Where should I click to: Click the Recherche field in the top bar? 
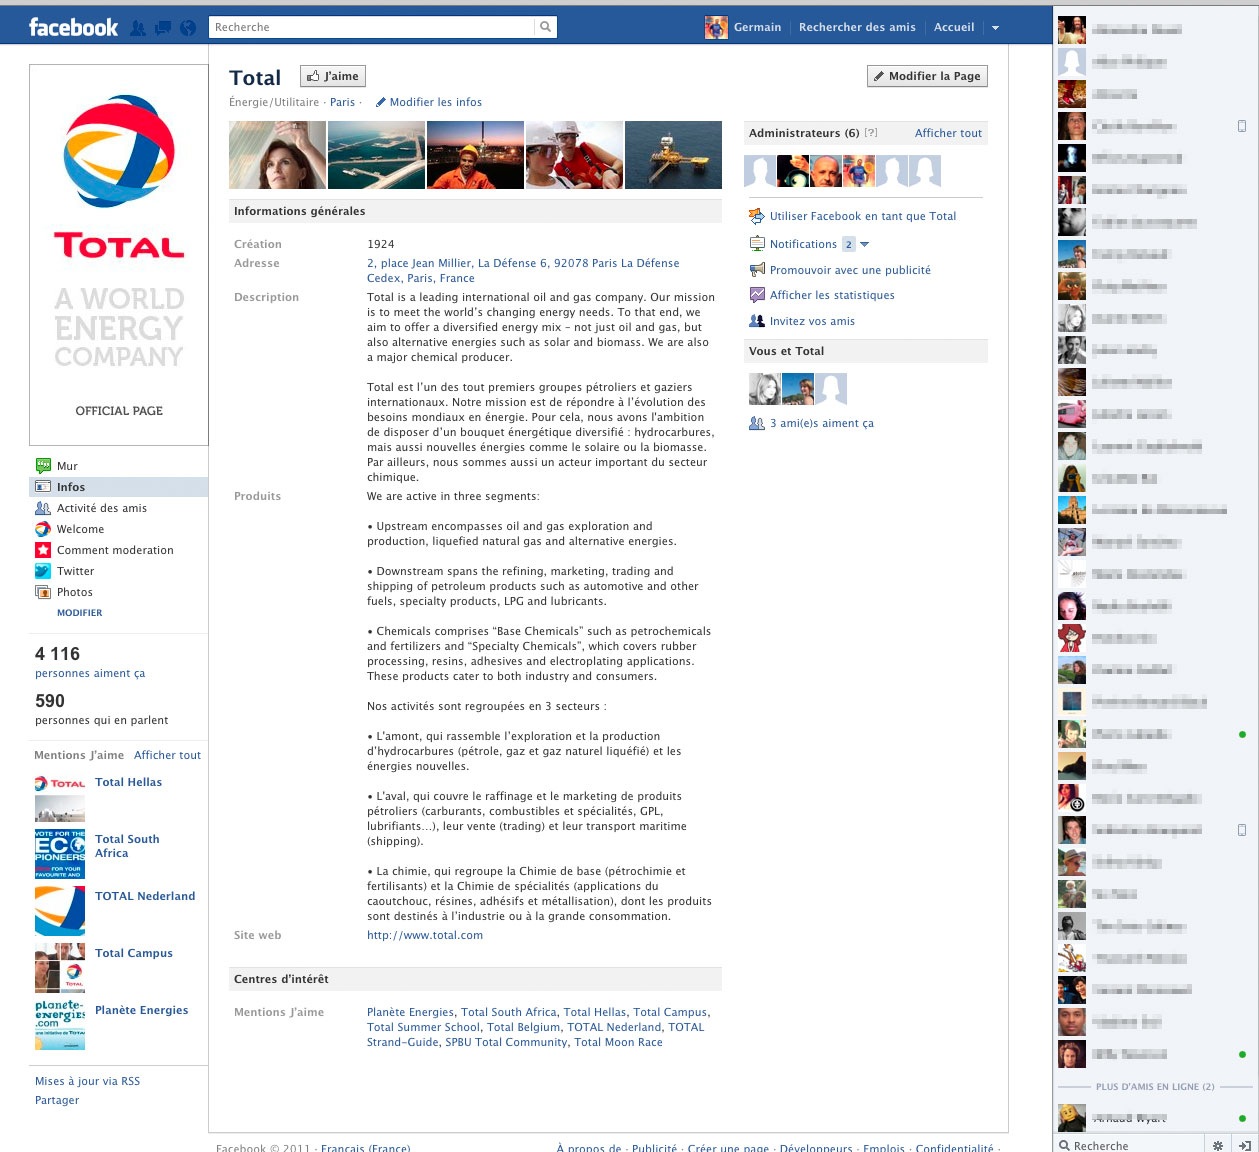pyautogui.click(x=372, y=27)
